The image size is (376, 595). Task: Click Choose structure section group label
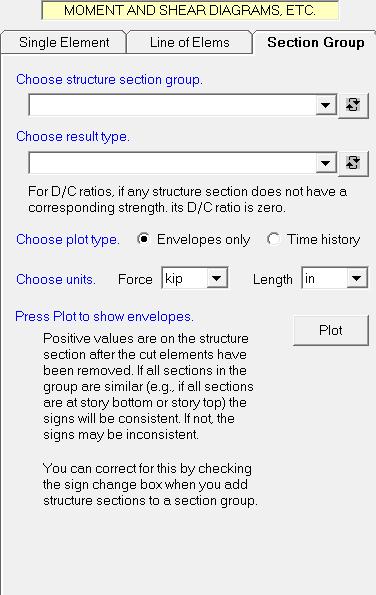[x=109, y=80]
